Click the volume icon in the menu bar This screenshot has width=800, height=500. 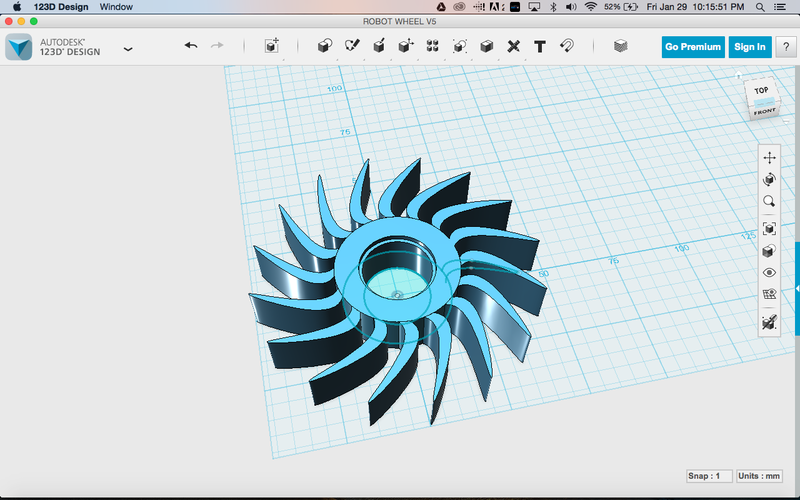571,7
